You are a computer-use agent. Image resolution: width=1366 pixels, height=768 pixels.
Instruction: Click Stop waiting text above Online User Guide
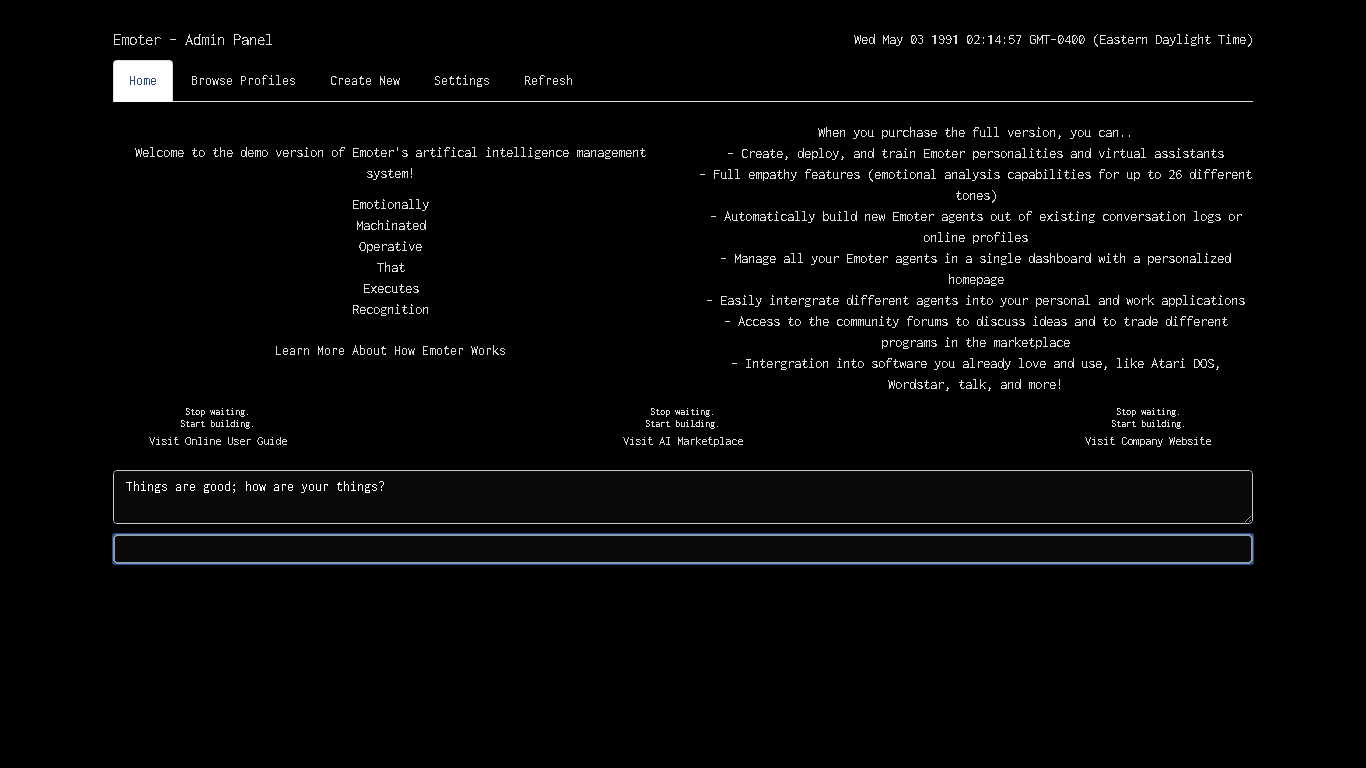218,411
